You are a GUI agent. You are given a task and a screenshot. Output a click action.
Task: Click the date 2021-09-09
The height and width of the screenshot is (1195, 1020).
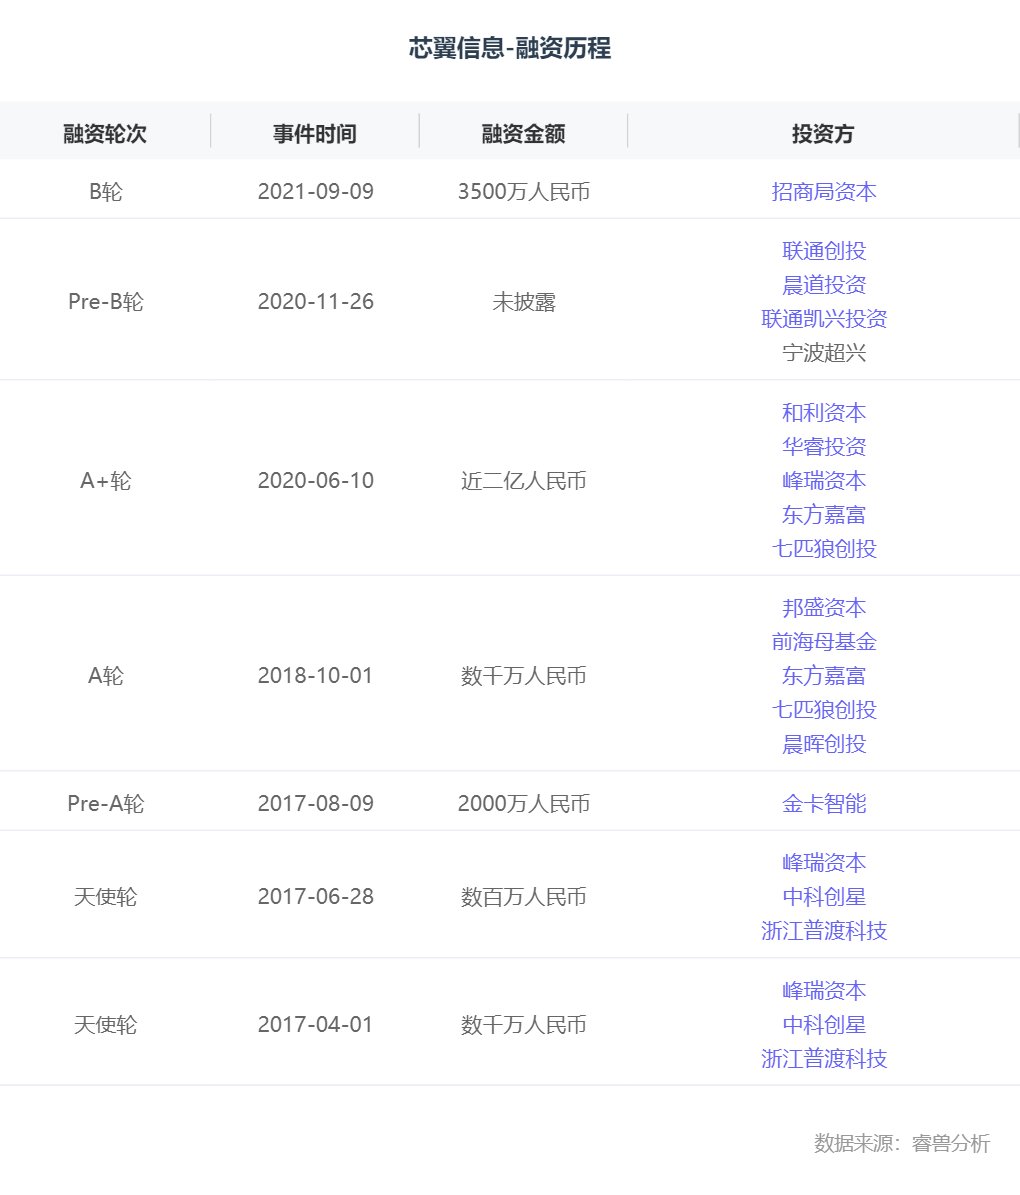pyautogui.click(x=316, y=191)
